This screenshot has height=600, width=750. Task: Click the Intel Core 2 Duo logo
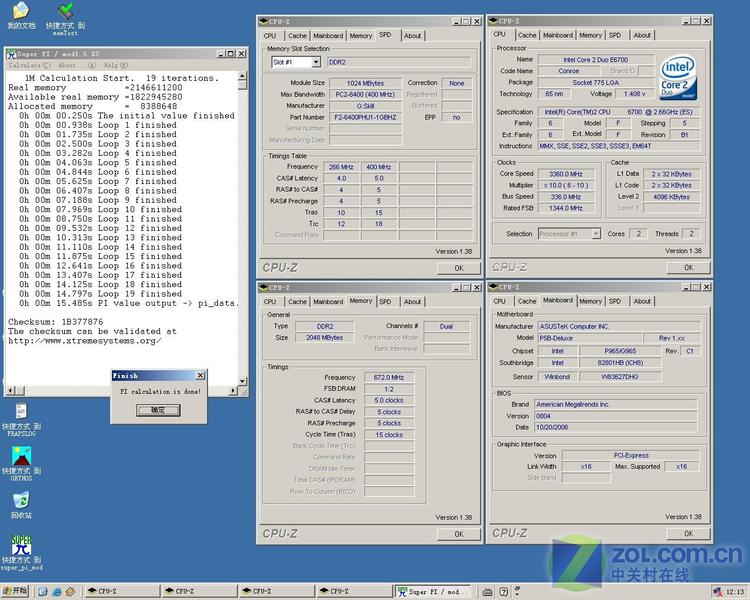pyautogui.click(x=678, y=78)
